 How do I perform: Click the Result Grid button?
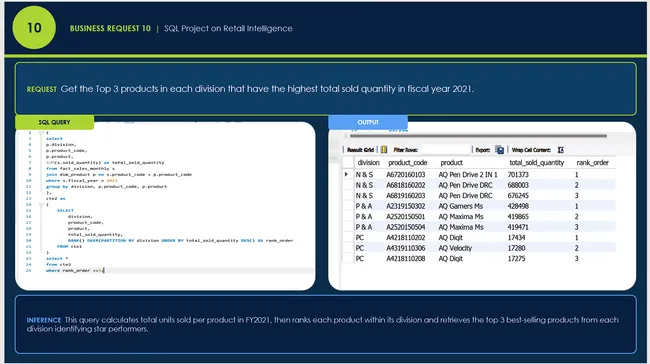click(360, 150)
